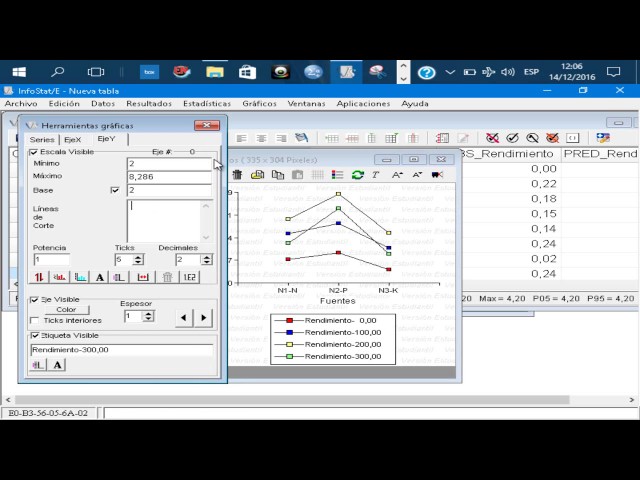Click the Mínimo input field
The width and height of the screenshot is (640, 480).
click(169, 164)
